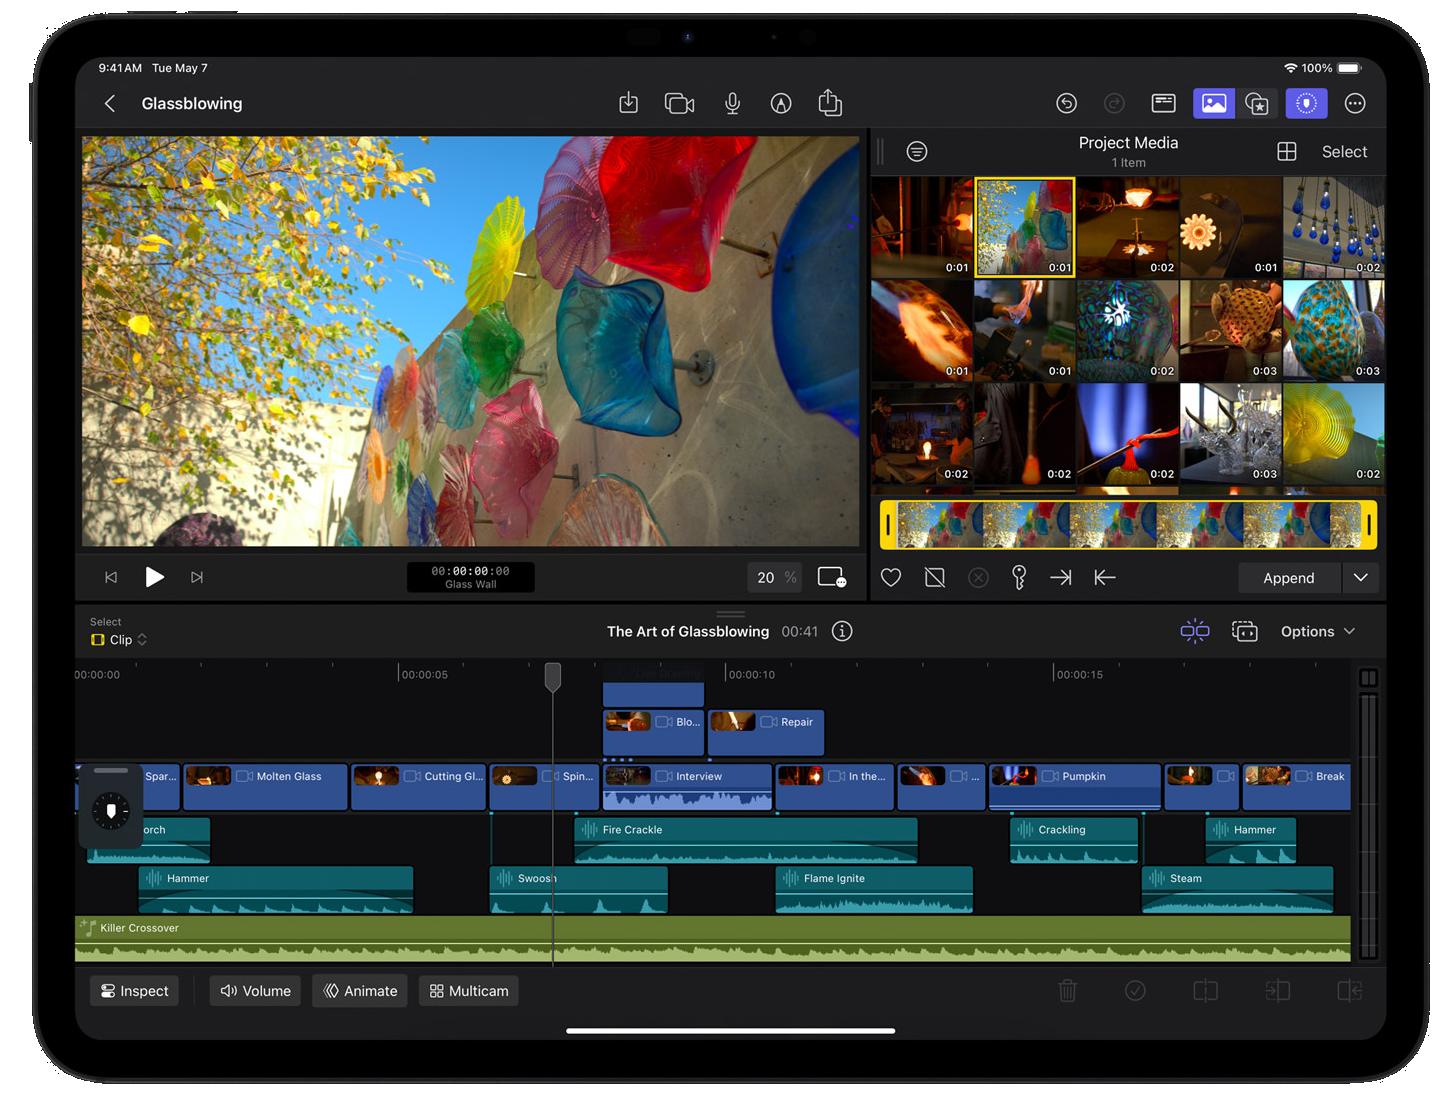
Task: Expand the Append options chevron
Action: pos(1360,578)
